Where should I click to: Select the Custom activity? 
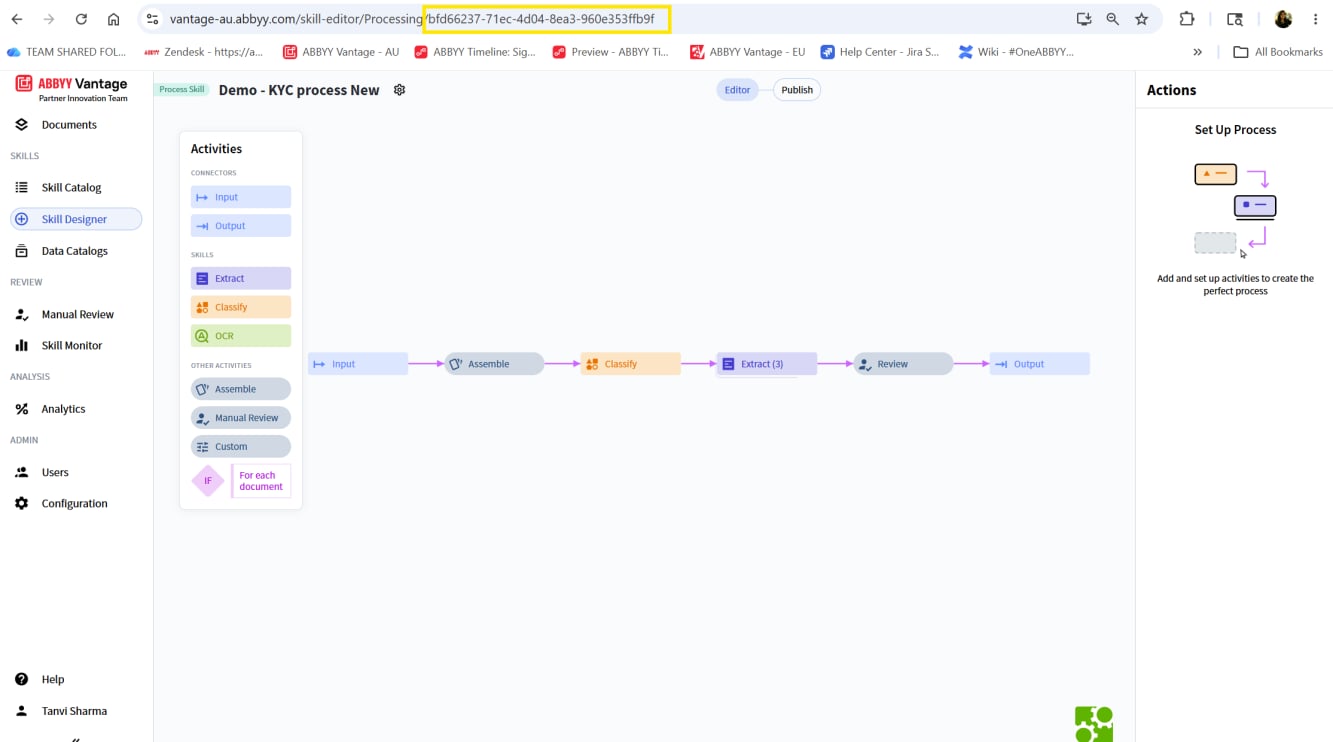click(241, 447)
